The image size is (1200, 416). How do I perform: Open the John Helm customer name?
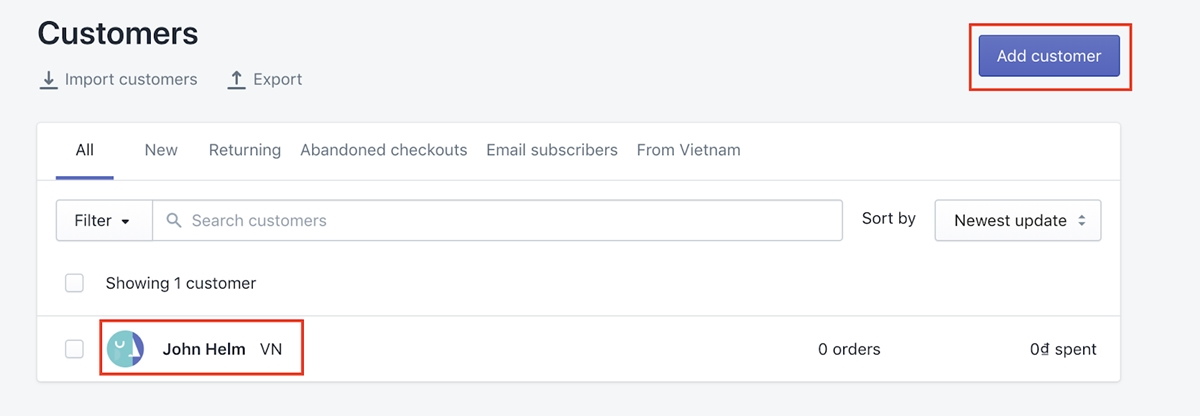[204, 349]
